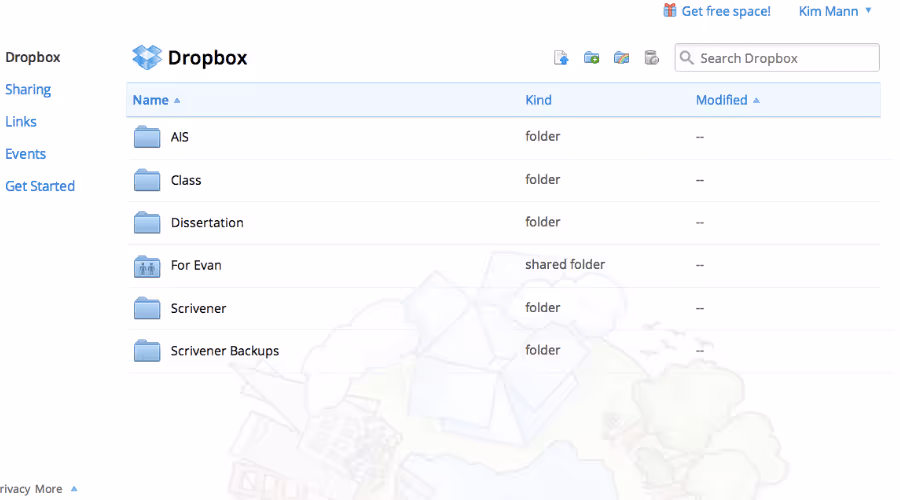This screenshot has width=900, height=500.
Task: Click the Share a folder icon
Action: [x=621, y=58]
